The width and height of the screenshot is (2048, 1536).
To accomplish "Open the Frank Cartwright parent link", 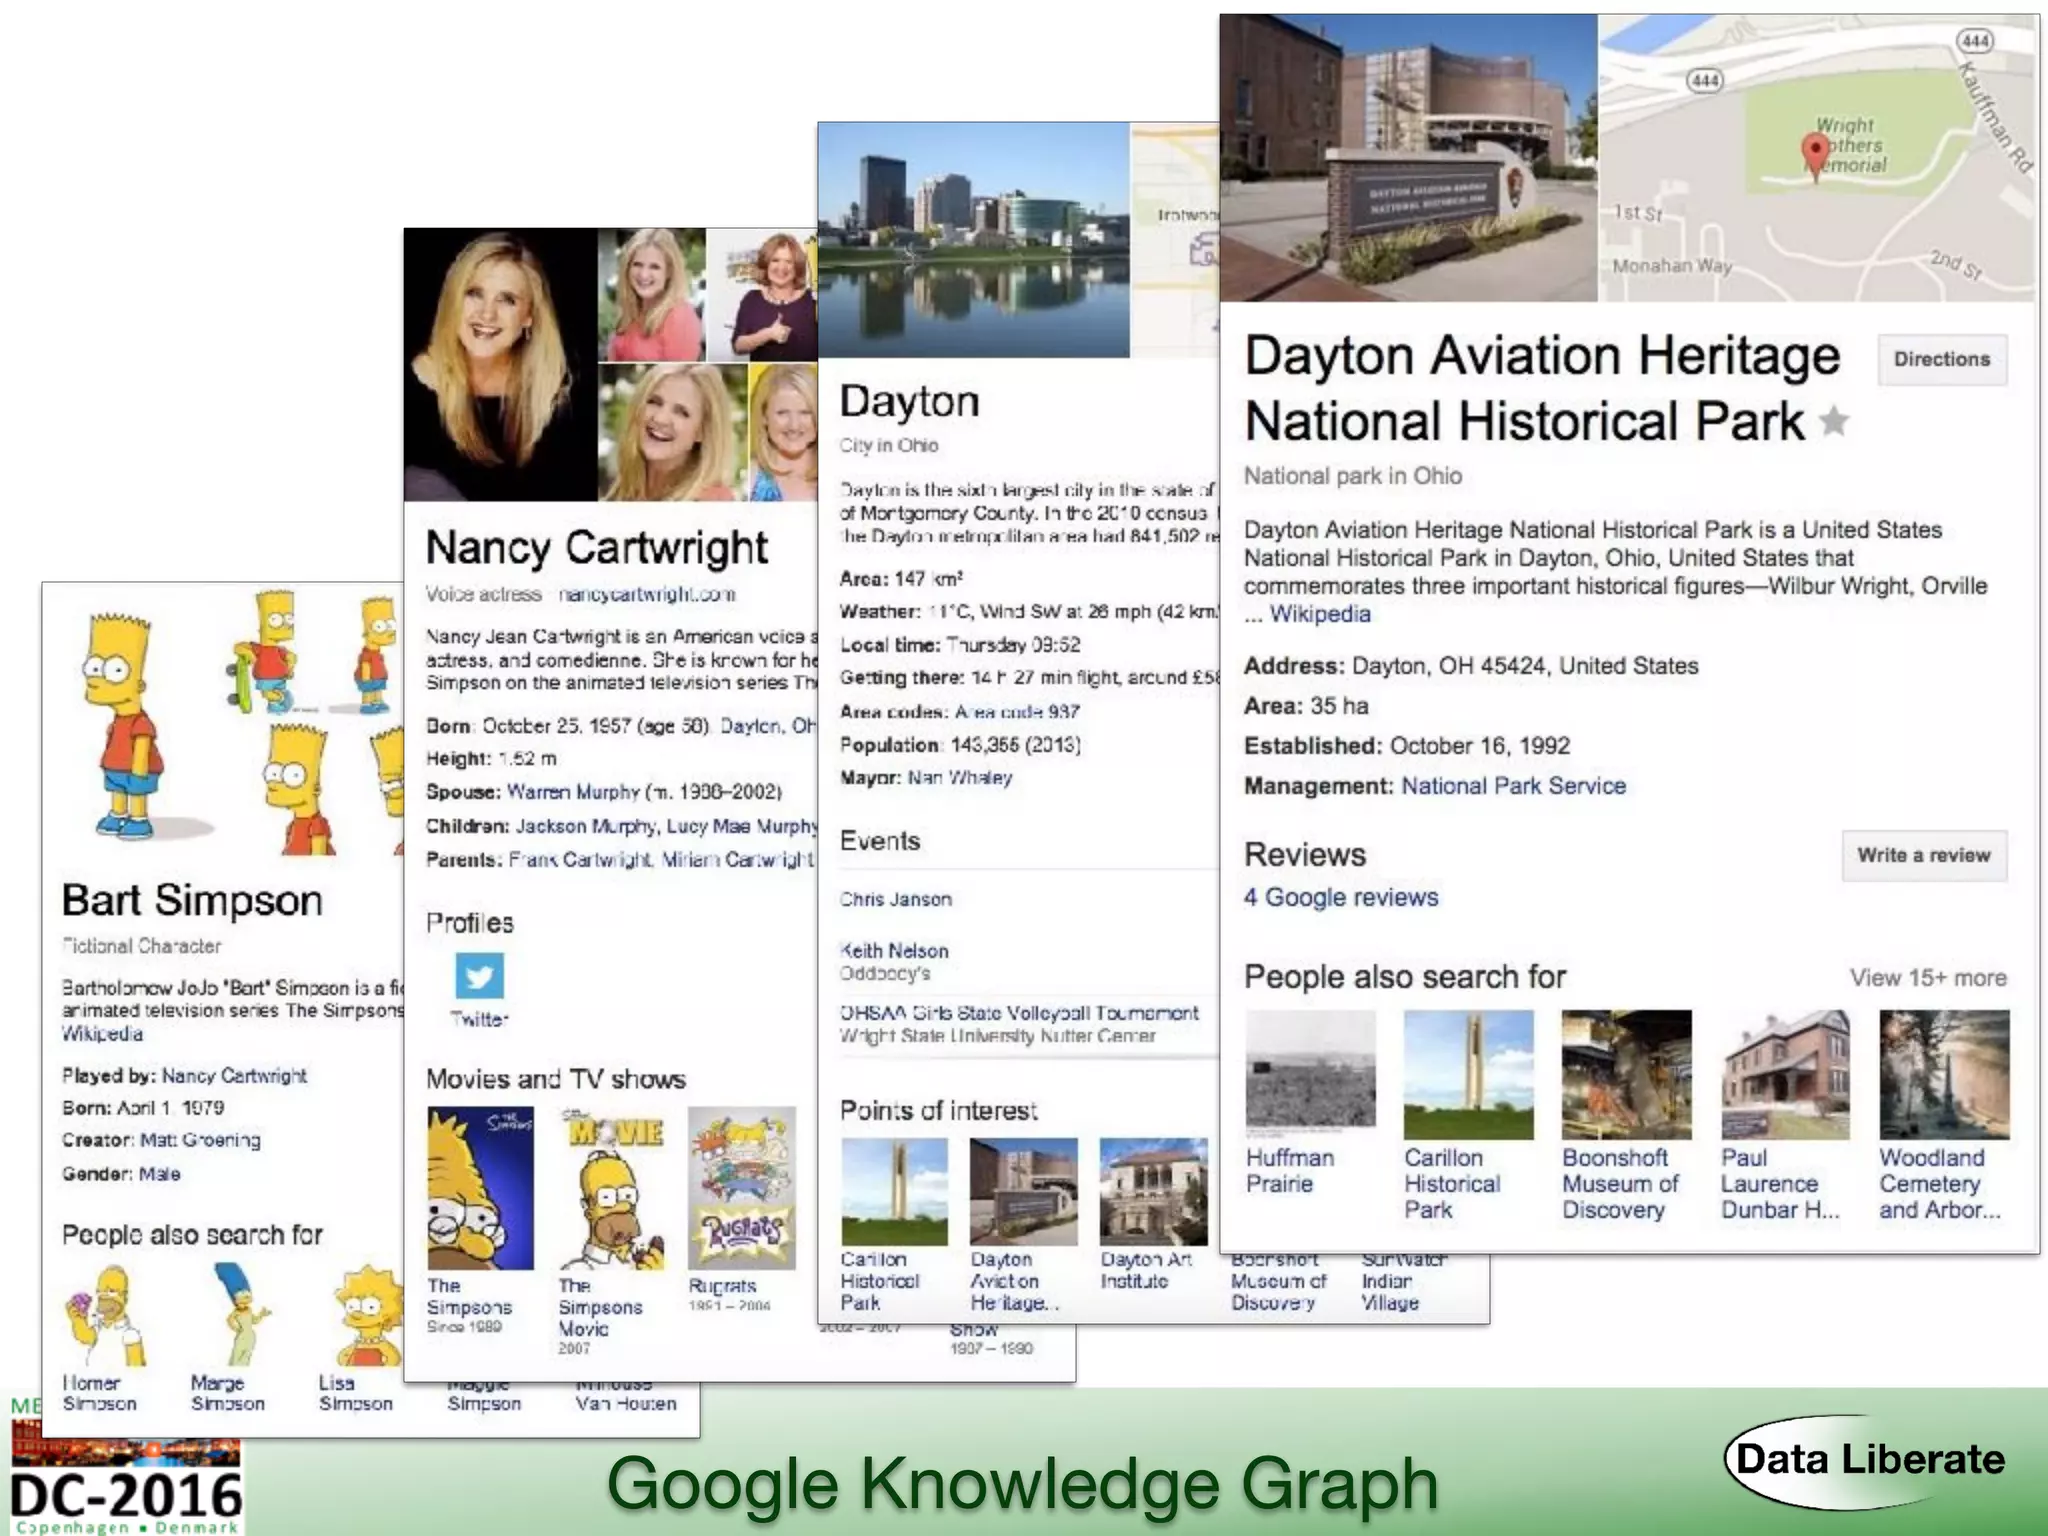I will tap(581, 860).
